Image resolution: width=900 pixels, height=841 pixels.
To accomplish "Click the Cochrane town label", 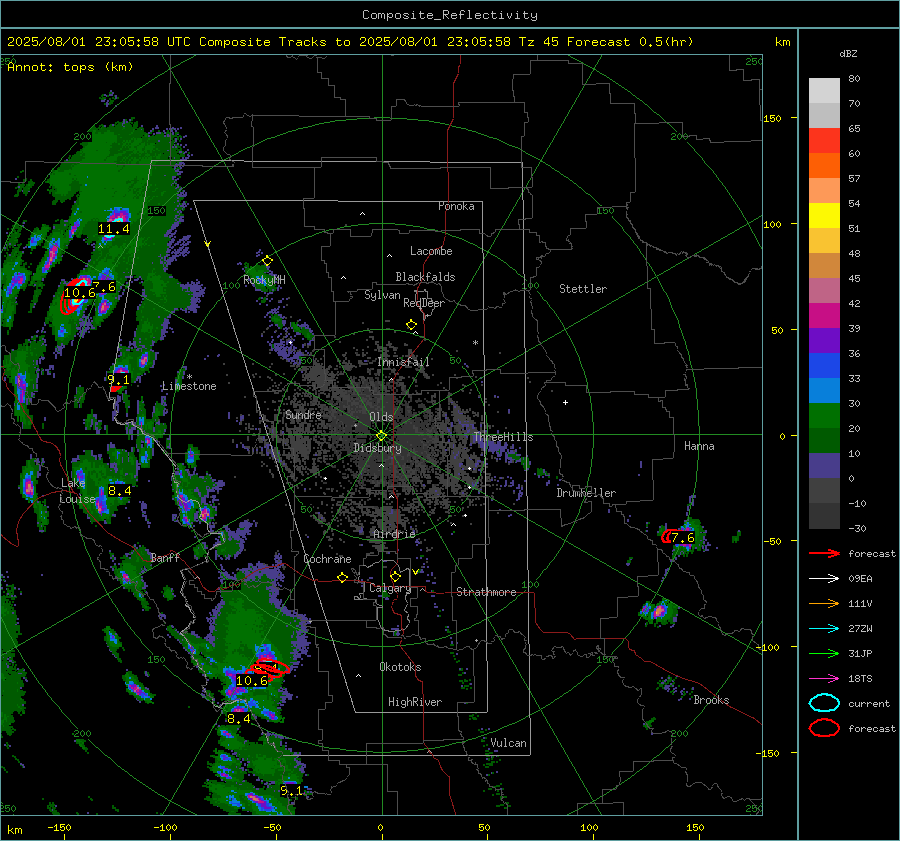I will coord(327,559).
